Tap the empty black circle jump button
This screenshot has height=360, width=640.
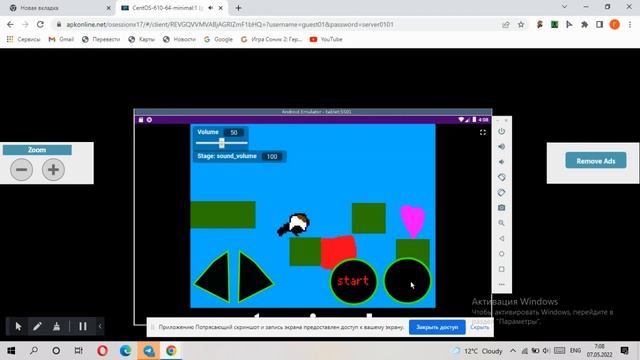coord(407,281)
